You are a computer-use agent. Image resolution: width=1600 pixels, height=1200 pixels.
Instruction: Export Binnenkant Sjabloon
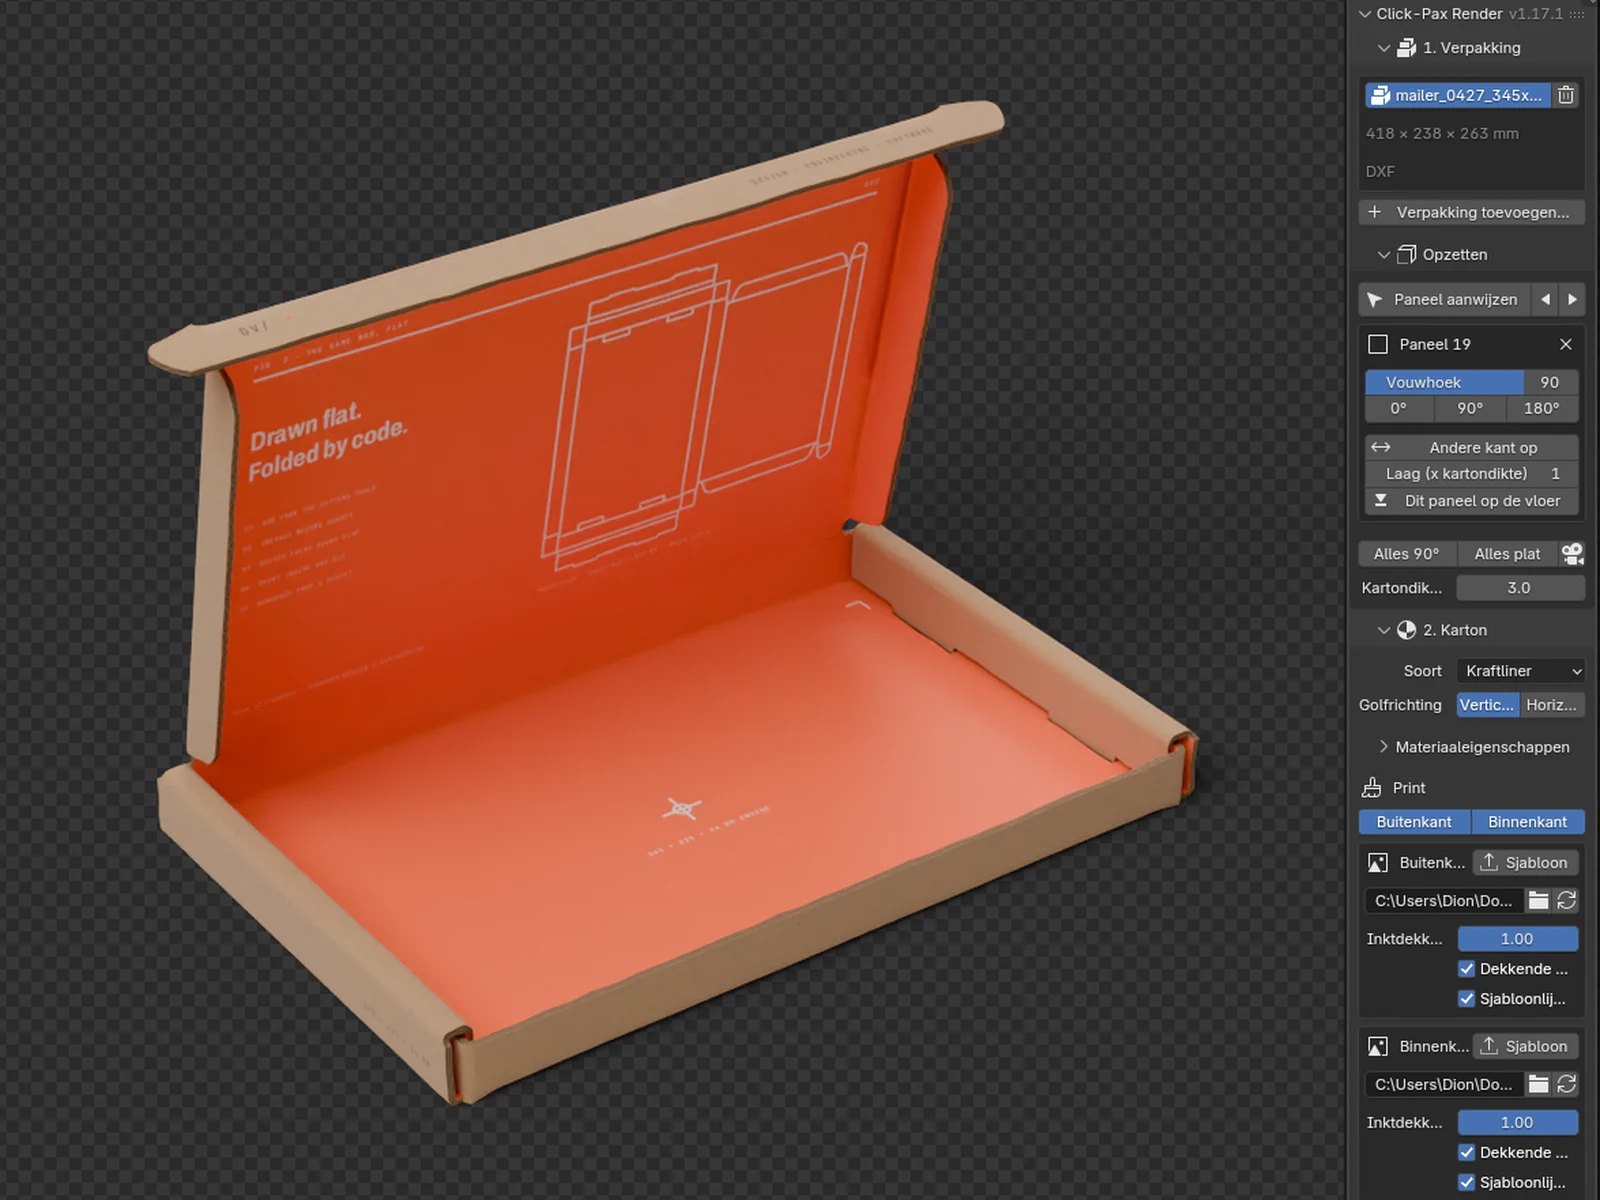(x=1525, y=1047)
